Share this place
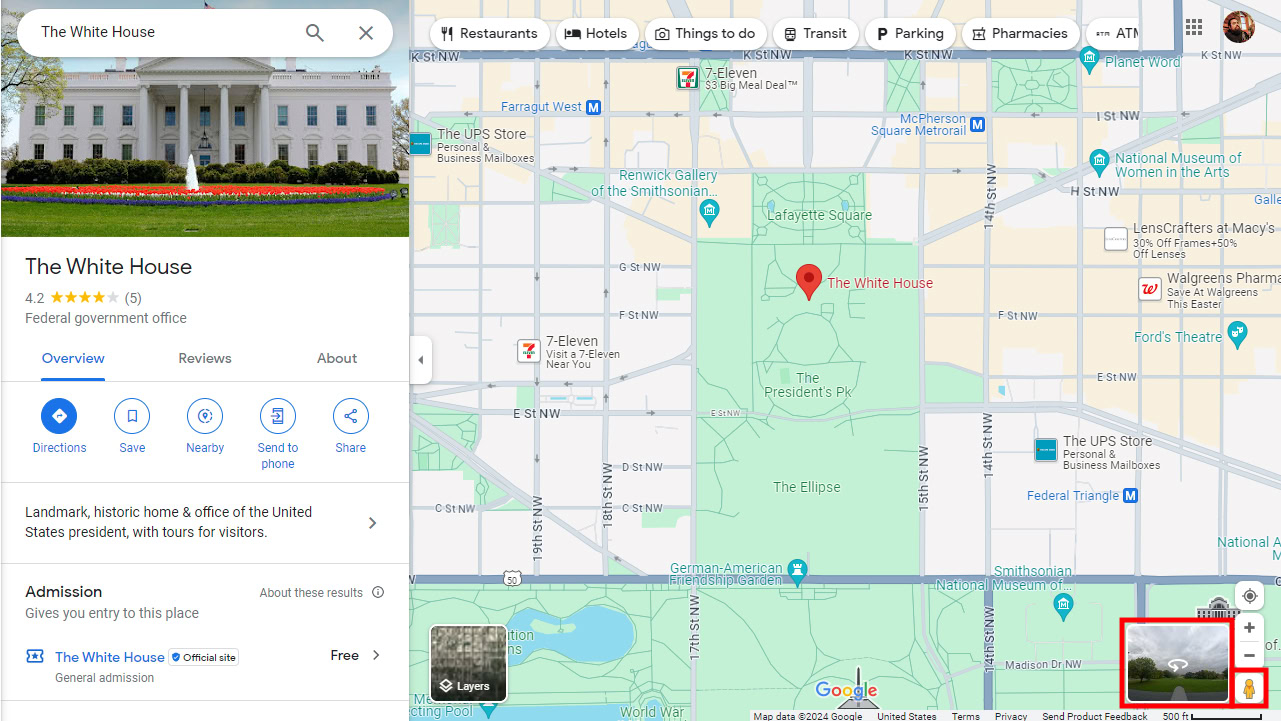 (x=350, y=416)
